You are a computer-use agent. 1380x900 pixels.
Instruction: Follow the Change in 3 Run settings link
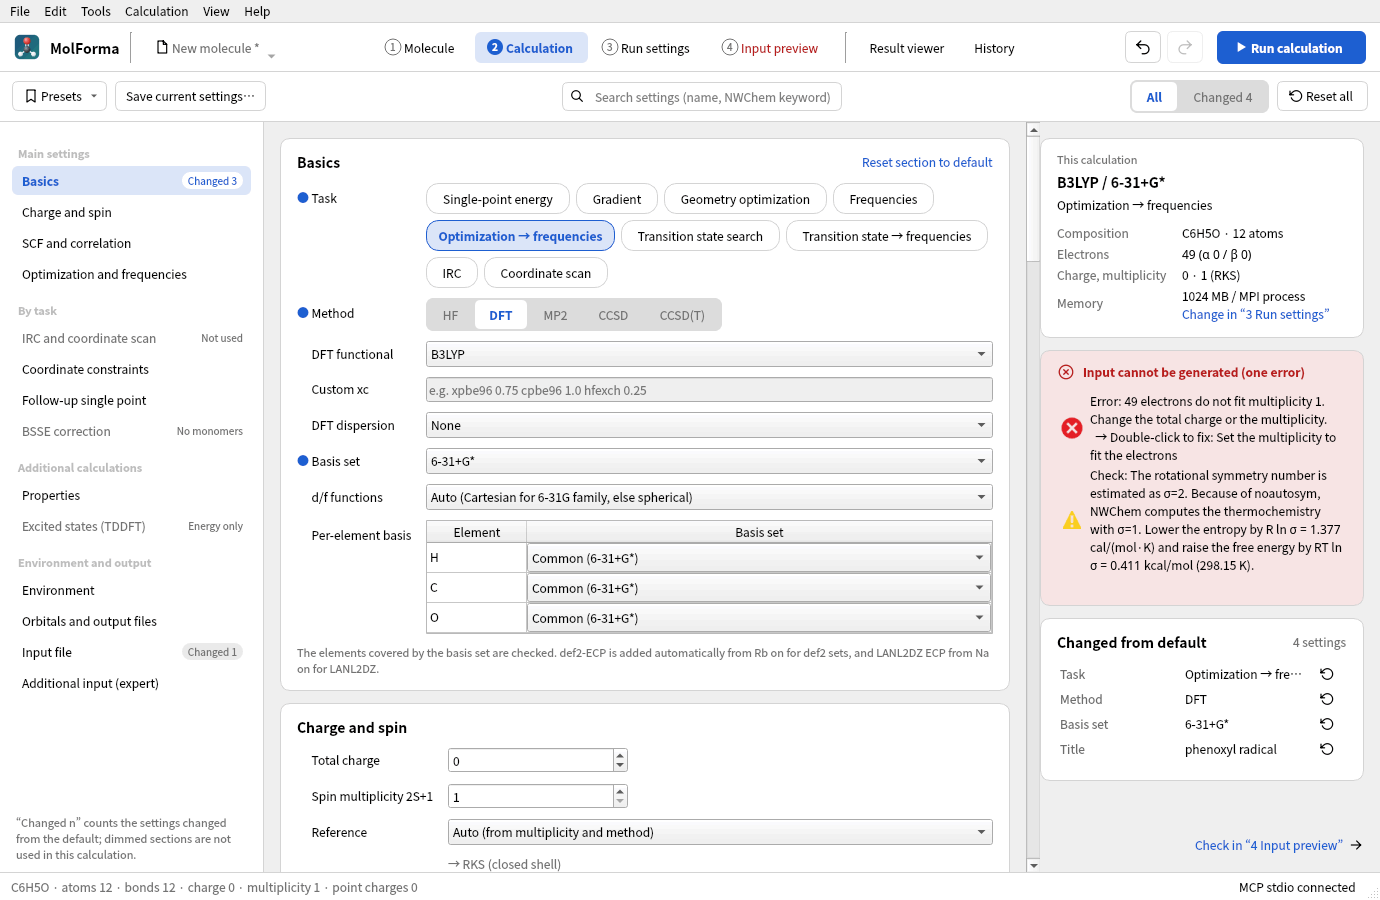click(1255, 314)
